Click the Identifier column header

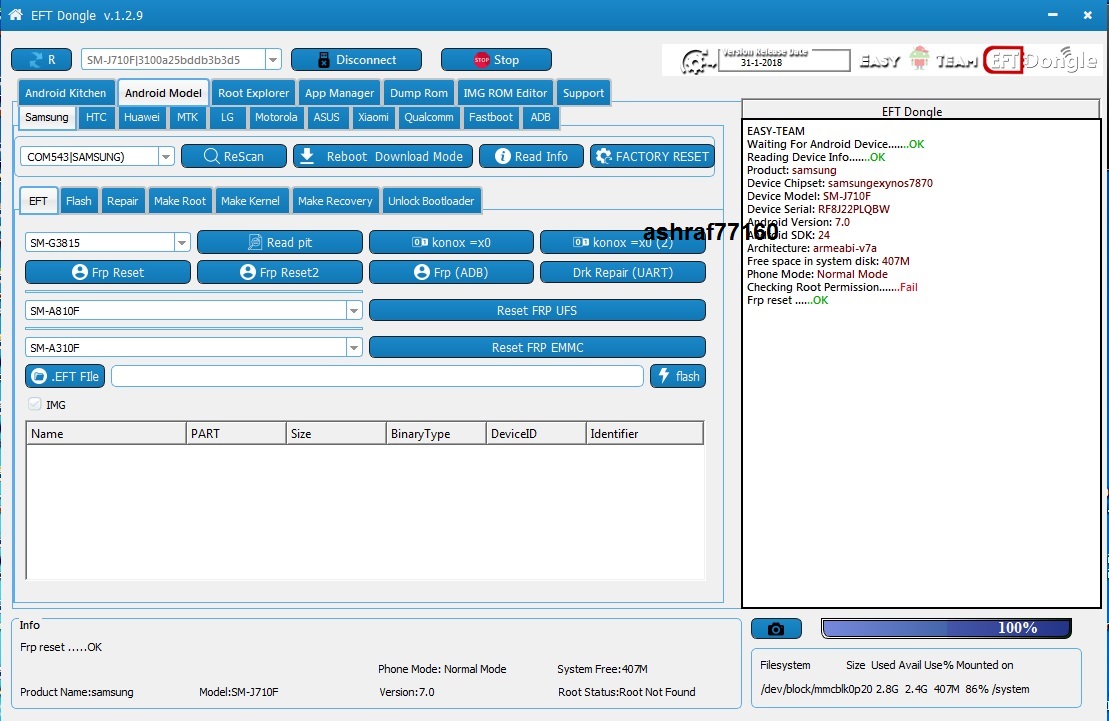pyautogui.click(x=645, y=433)
